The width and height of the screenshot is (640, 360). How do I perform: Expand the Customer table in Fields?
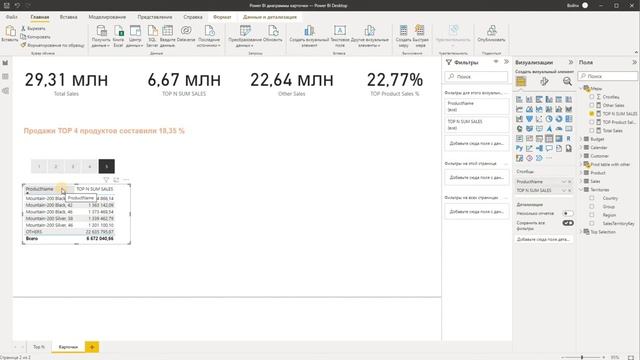[x=581, y=156]
